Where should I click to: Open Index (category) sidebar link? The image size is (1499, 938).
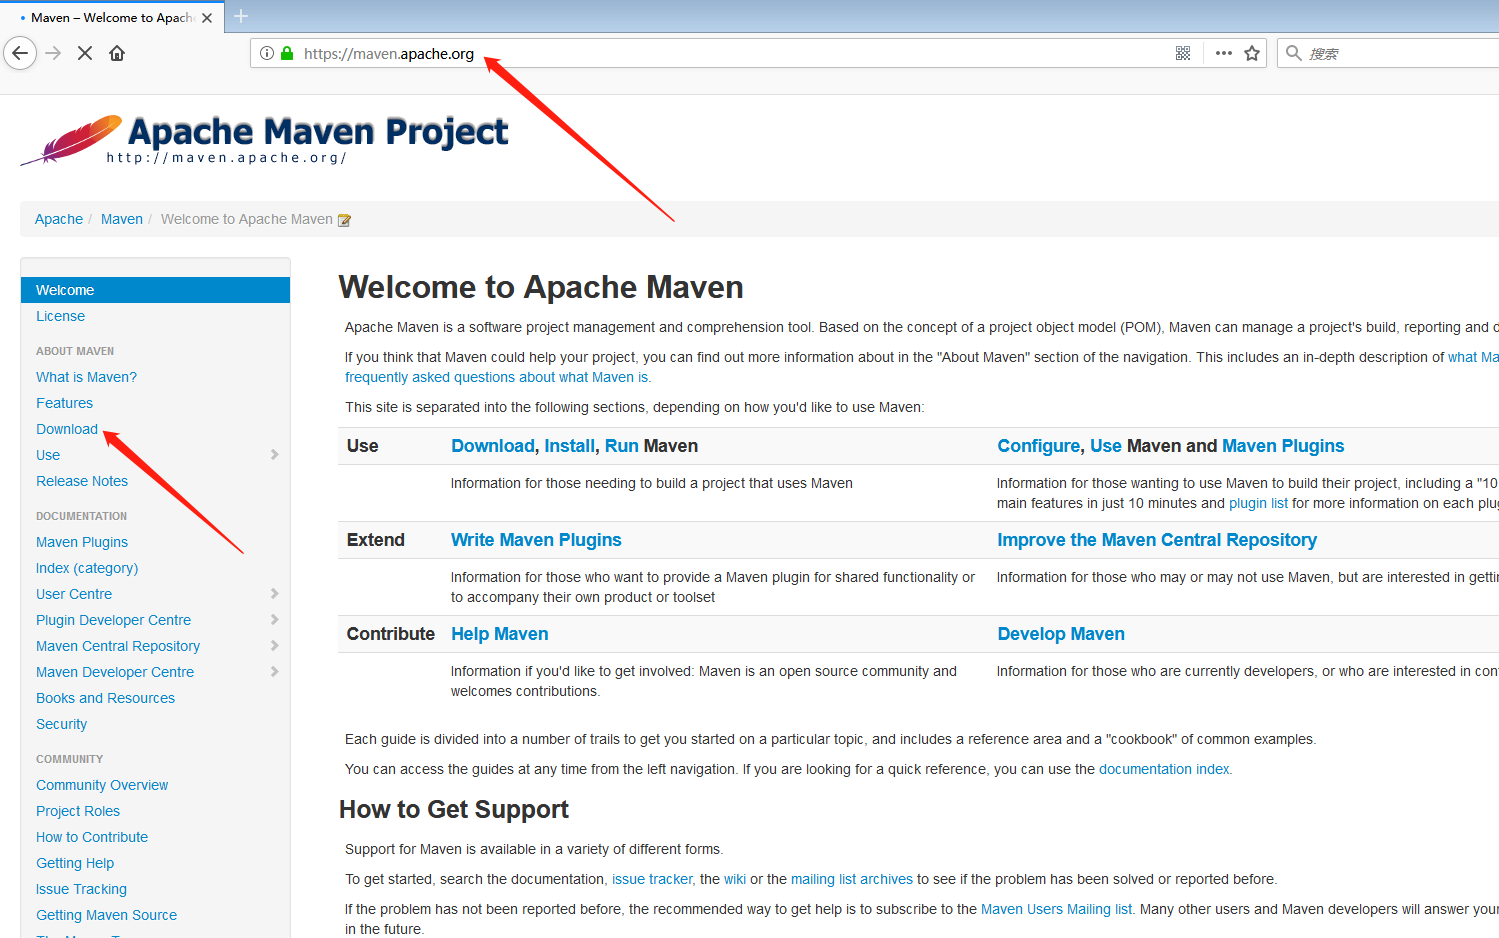87,568
